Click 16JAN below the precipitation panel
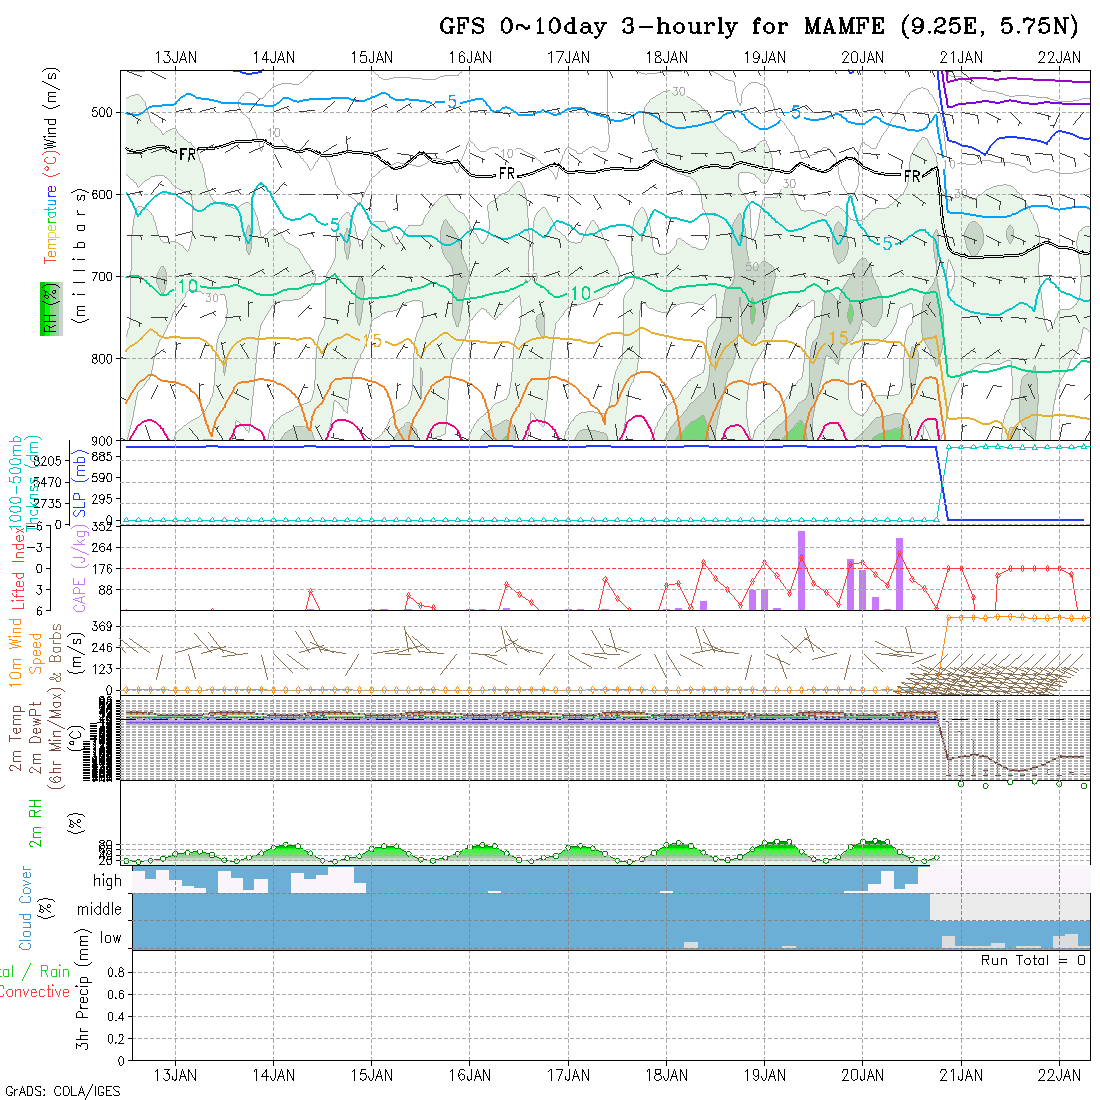The width and height of the screenshot is (1100, 1100). tap(470, 1075)
